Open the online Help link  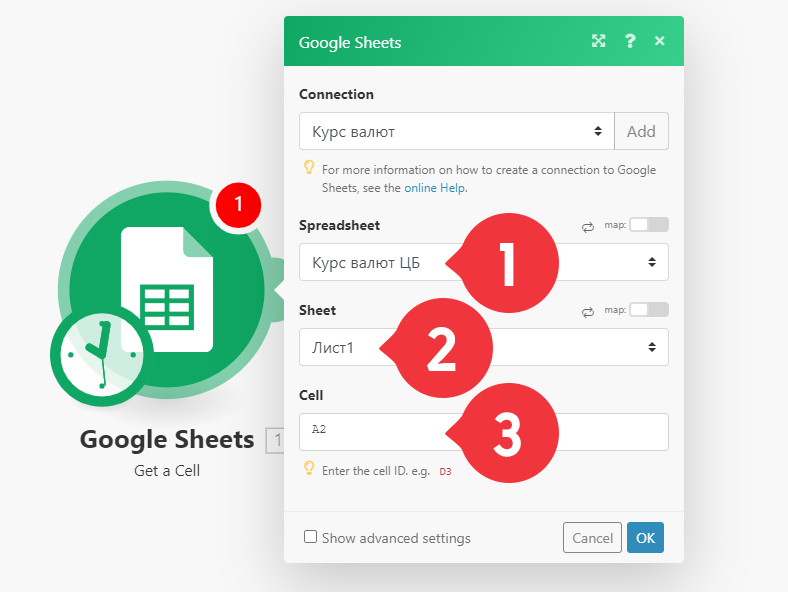point(435,188)
